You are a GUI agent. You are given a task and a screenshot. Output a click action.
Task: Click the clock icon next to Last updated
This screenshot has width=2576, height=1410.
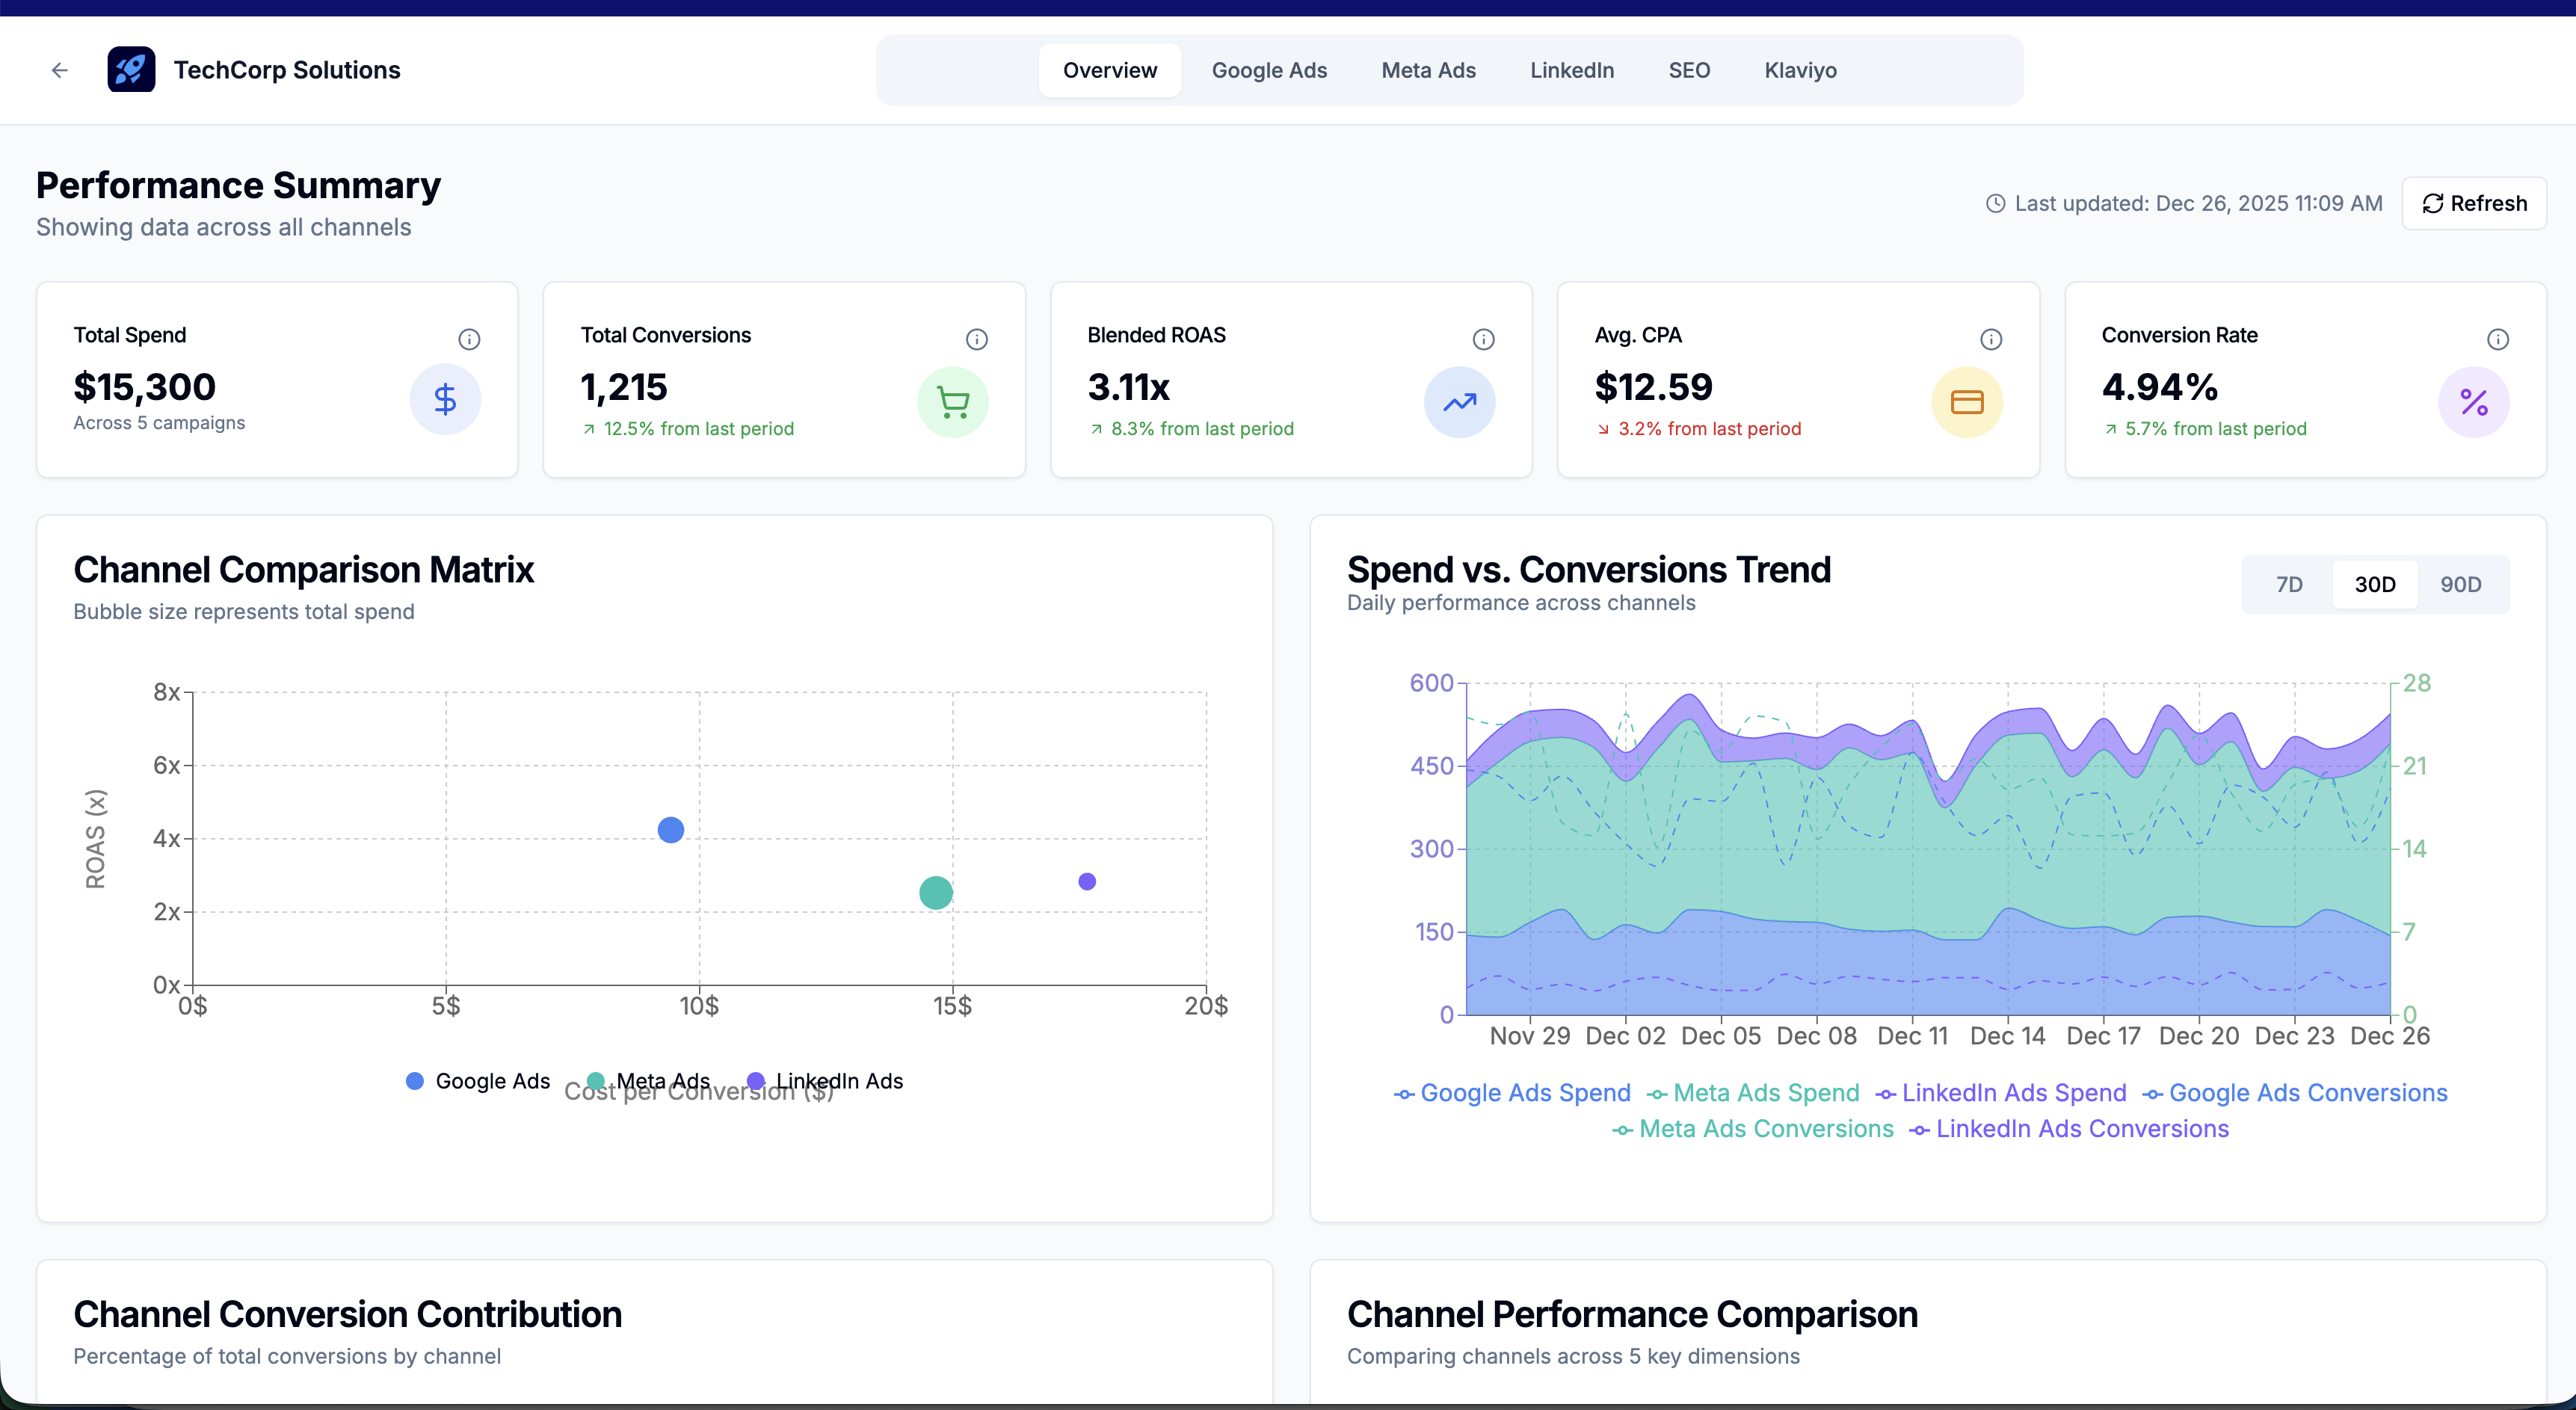(x=1995, y=203)
